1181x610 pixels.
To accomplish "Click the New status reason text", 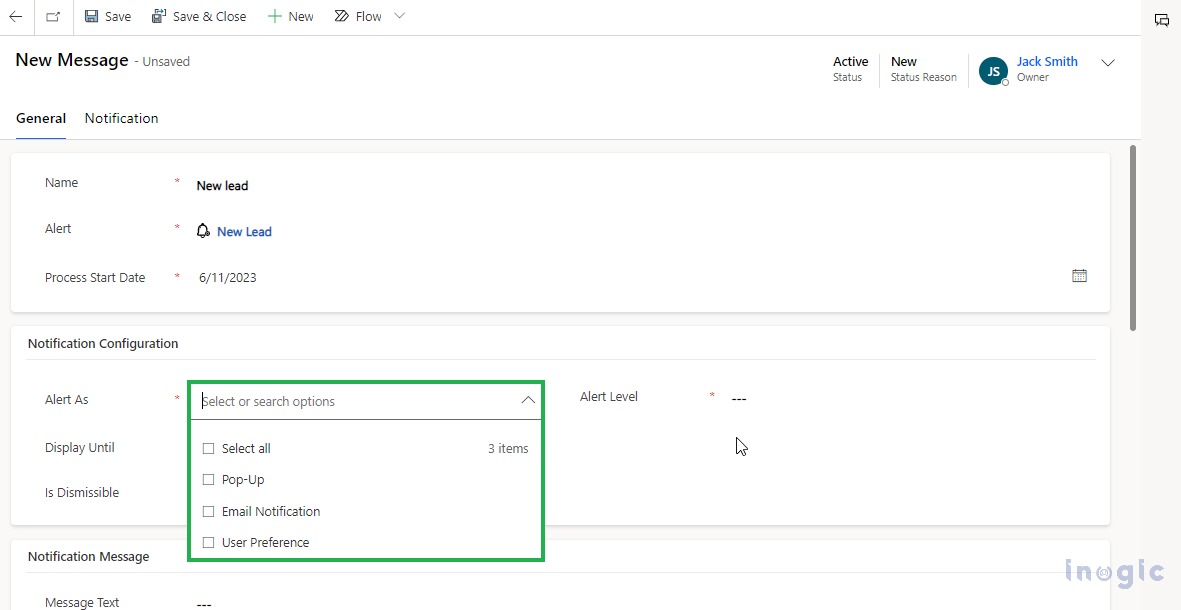I will (x=904, y=62).
